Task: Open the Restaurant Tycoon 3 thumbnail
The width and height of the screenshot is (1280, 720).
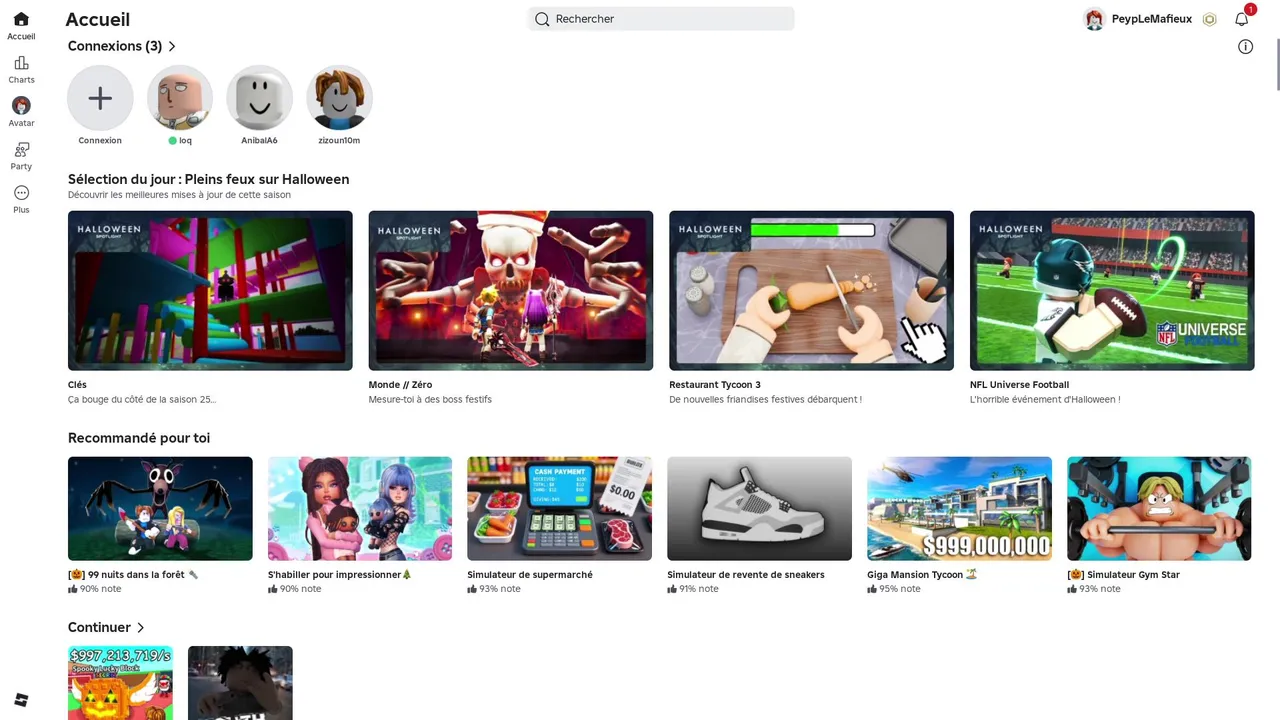Action: click(811, 290)
